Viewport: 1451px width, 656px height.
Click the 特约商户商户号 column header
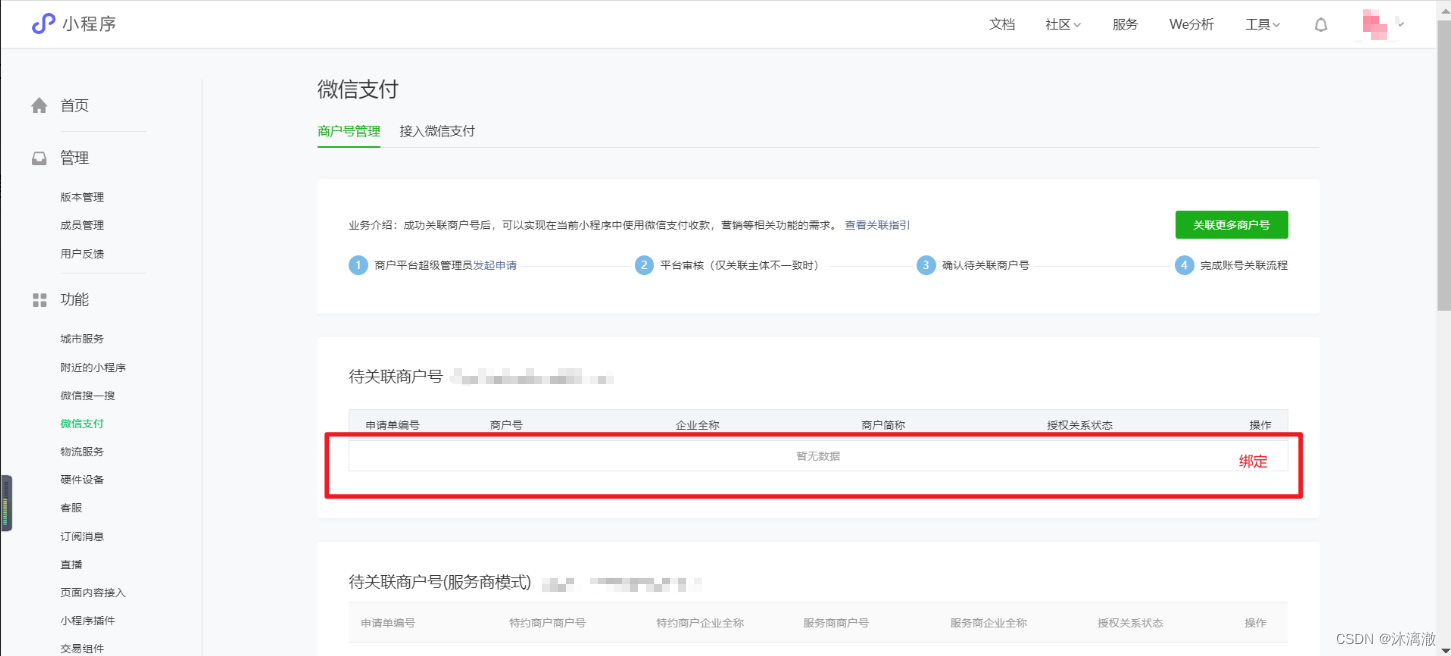pos(547,623)
